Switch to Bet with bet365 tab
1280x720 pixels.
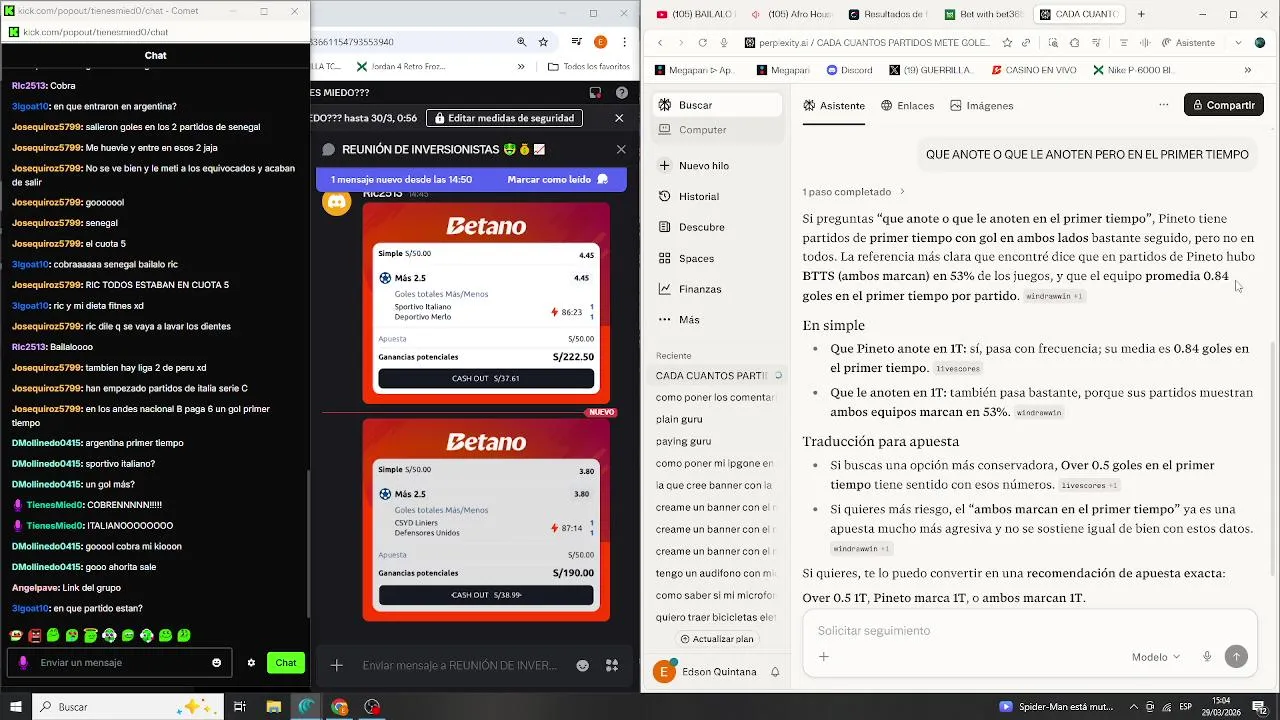984,14
